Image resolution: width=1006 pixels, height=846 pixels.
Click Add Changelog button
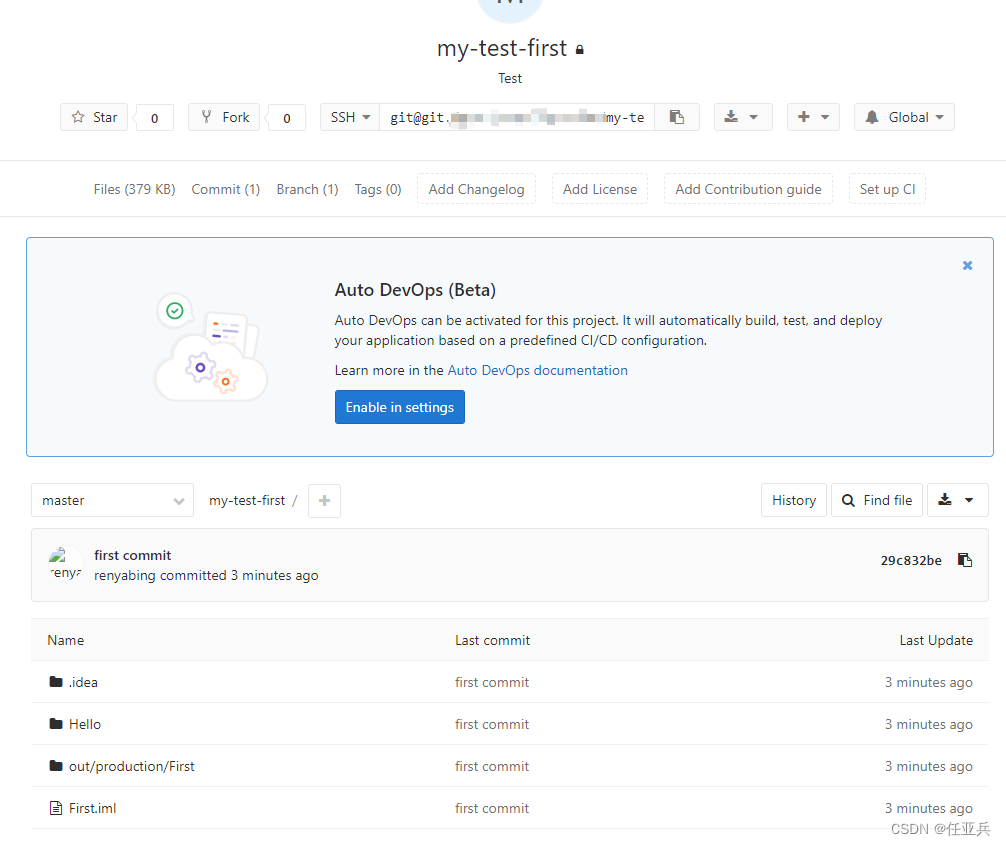tap(477, 189)
